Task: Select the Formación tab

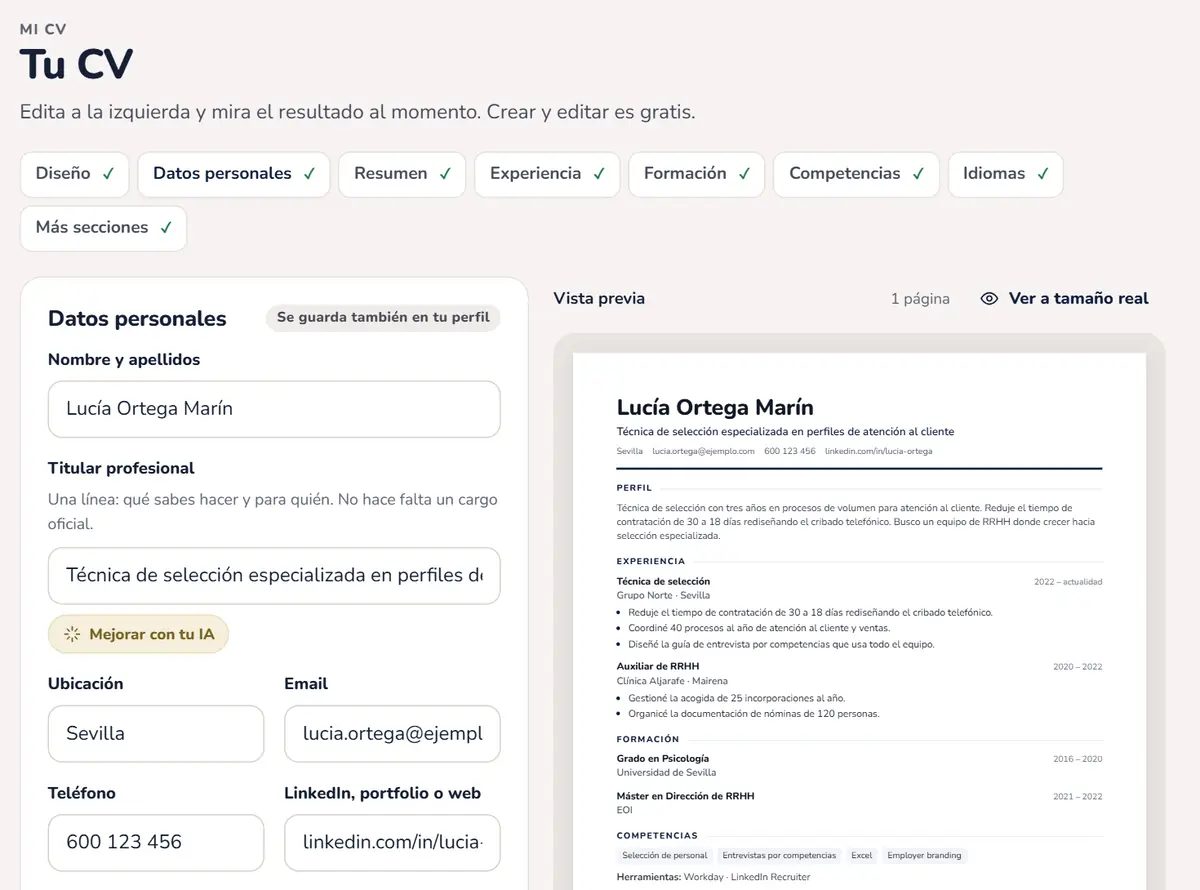Action: 696,174
